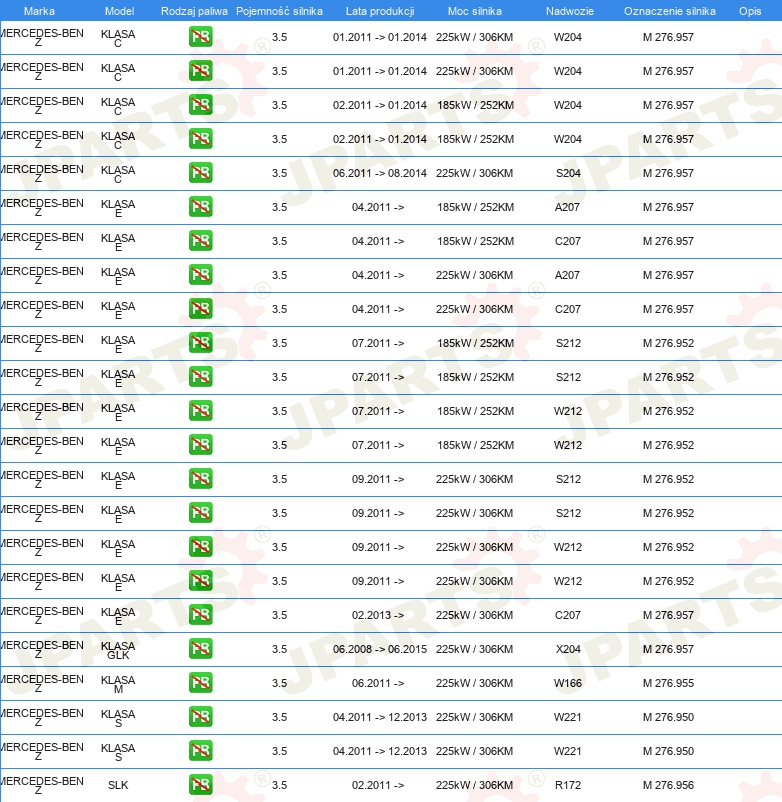
Task: Click the fuel icon in the KLASA M row
Action: pos(200,683)
